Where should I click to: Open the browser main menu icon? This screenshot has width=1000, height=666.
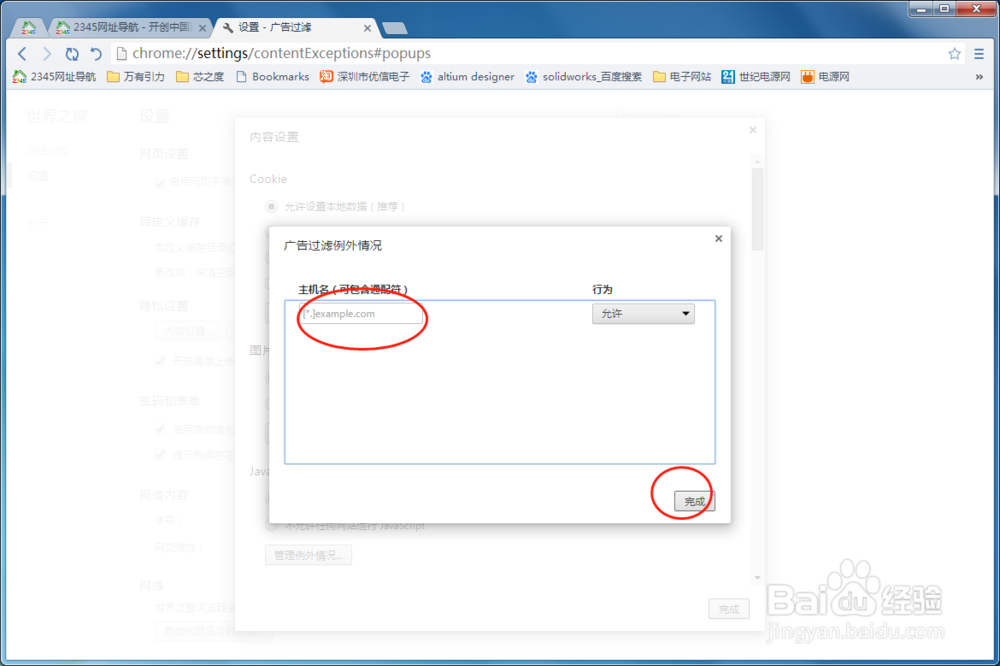979,54
